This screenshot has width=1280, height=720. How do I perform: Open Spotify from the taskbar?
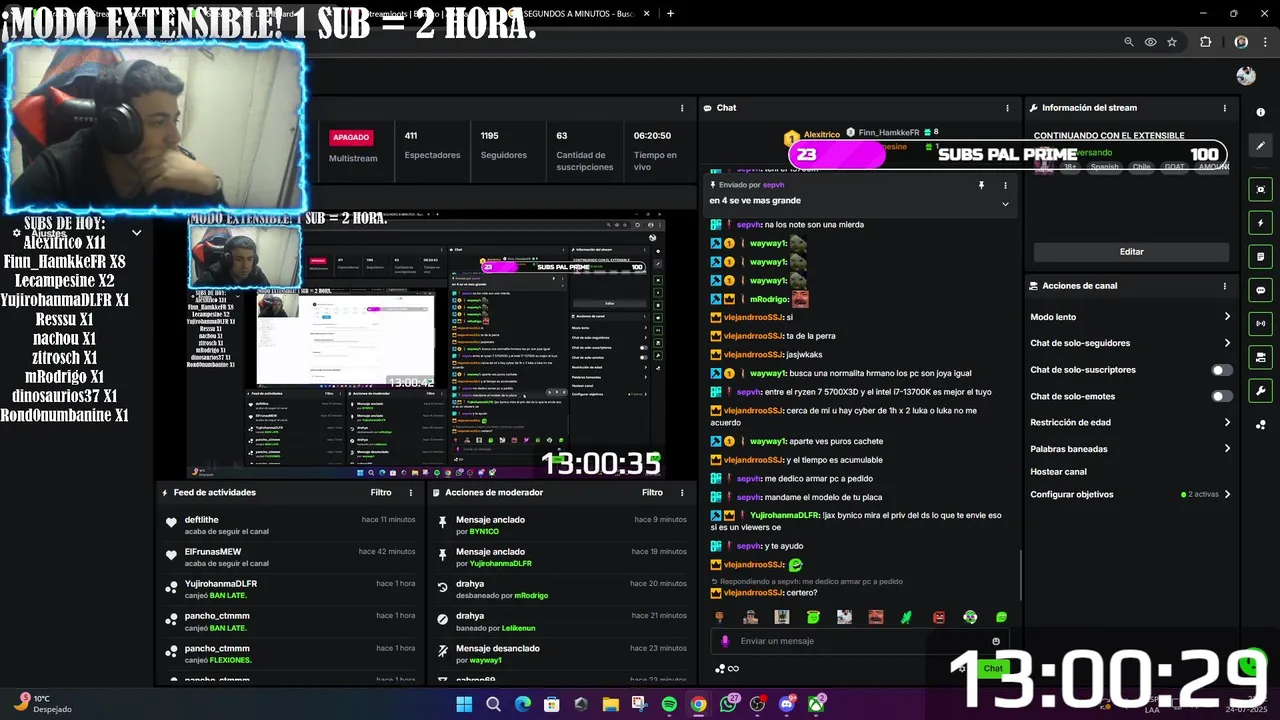[x=669, y=705]
